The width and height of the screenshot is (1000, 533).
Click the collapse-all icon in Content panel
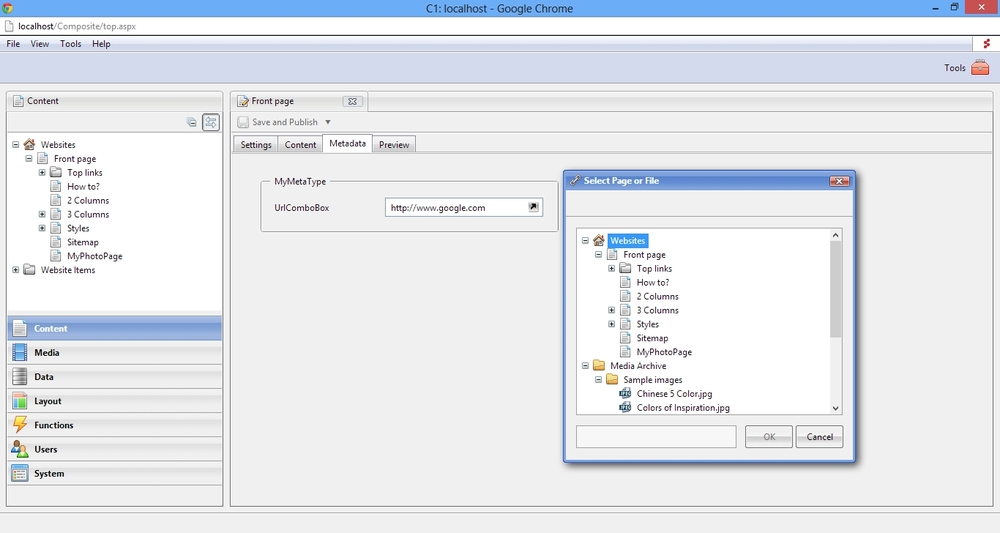(x=192, y=122)
